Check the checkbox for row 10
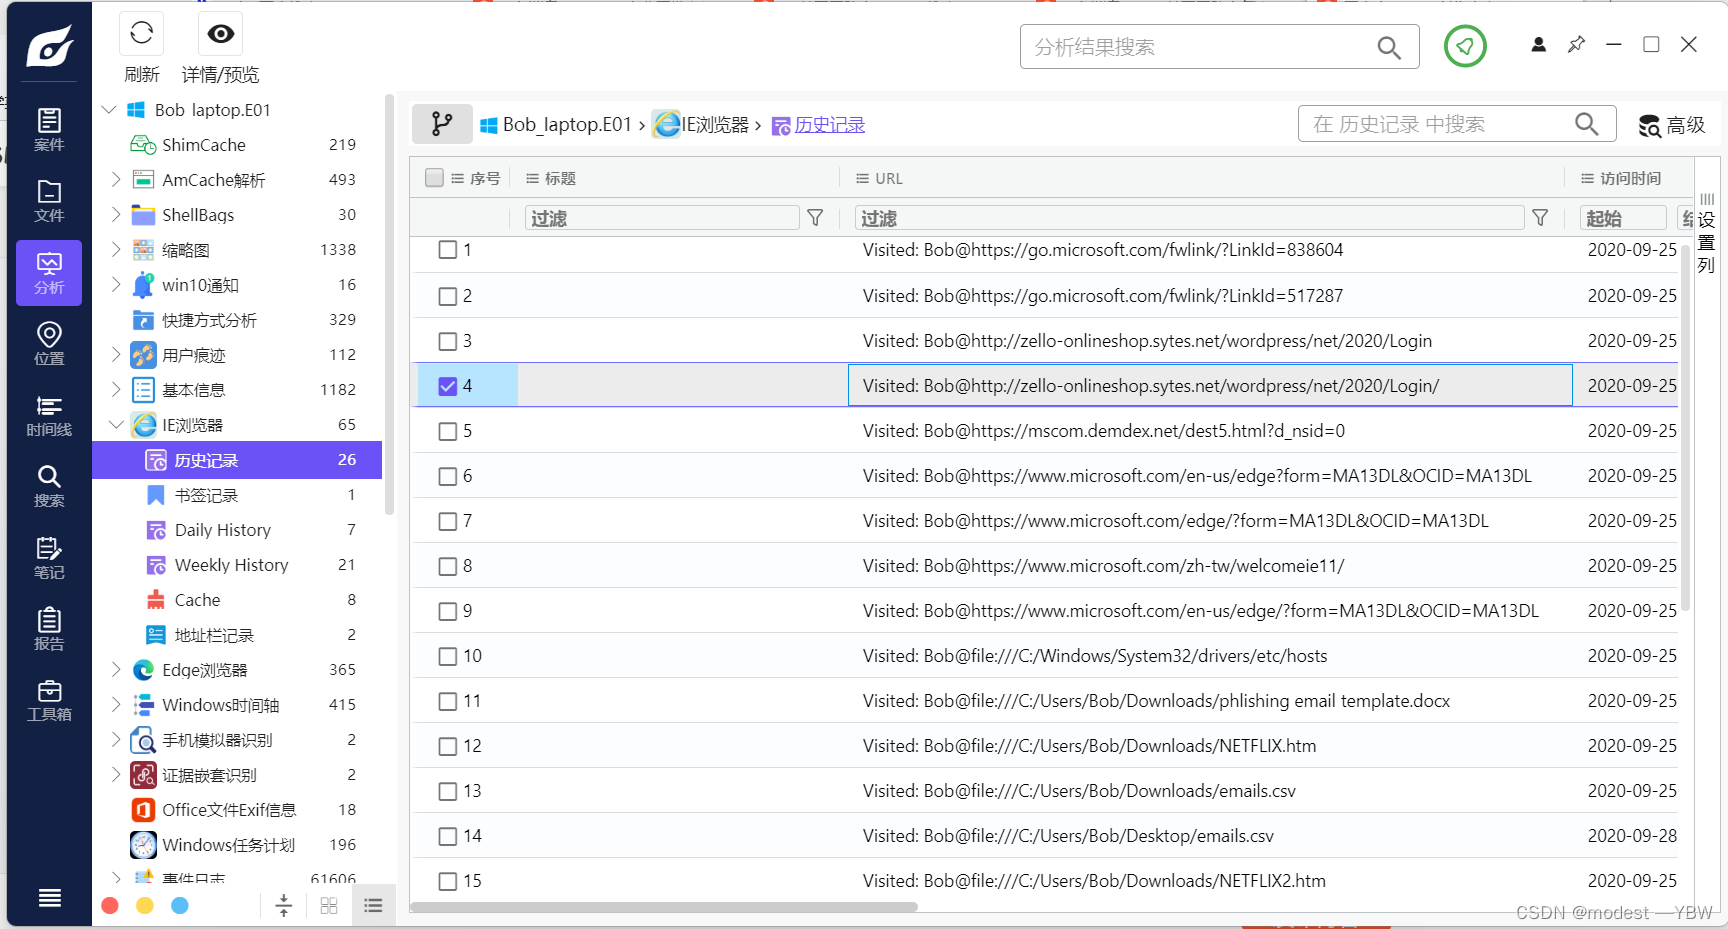Screen dimensions: 1728x929 click(x=448, y=656)
